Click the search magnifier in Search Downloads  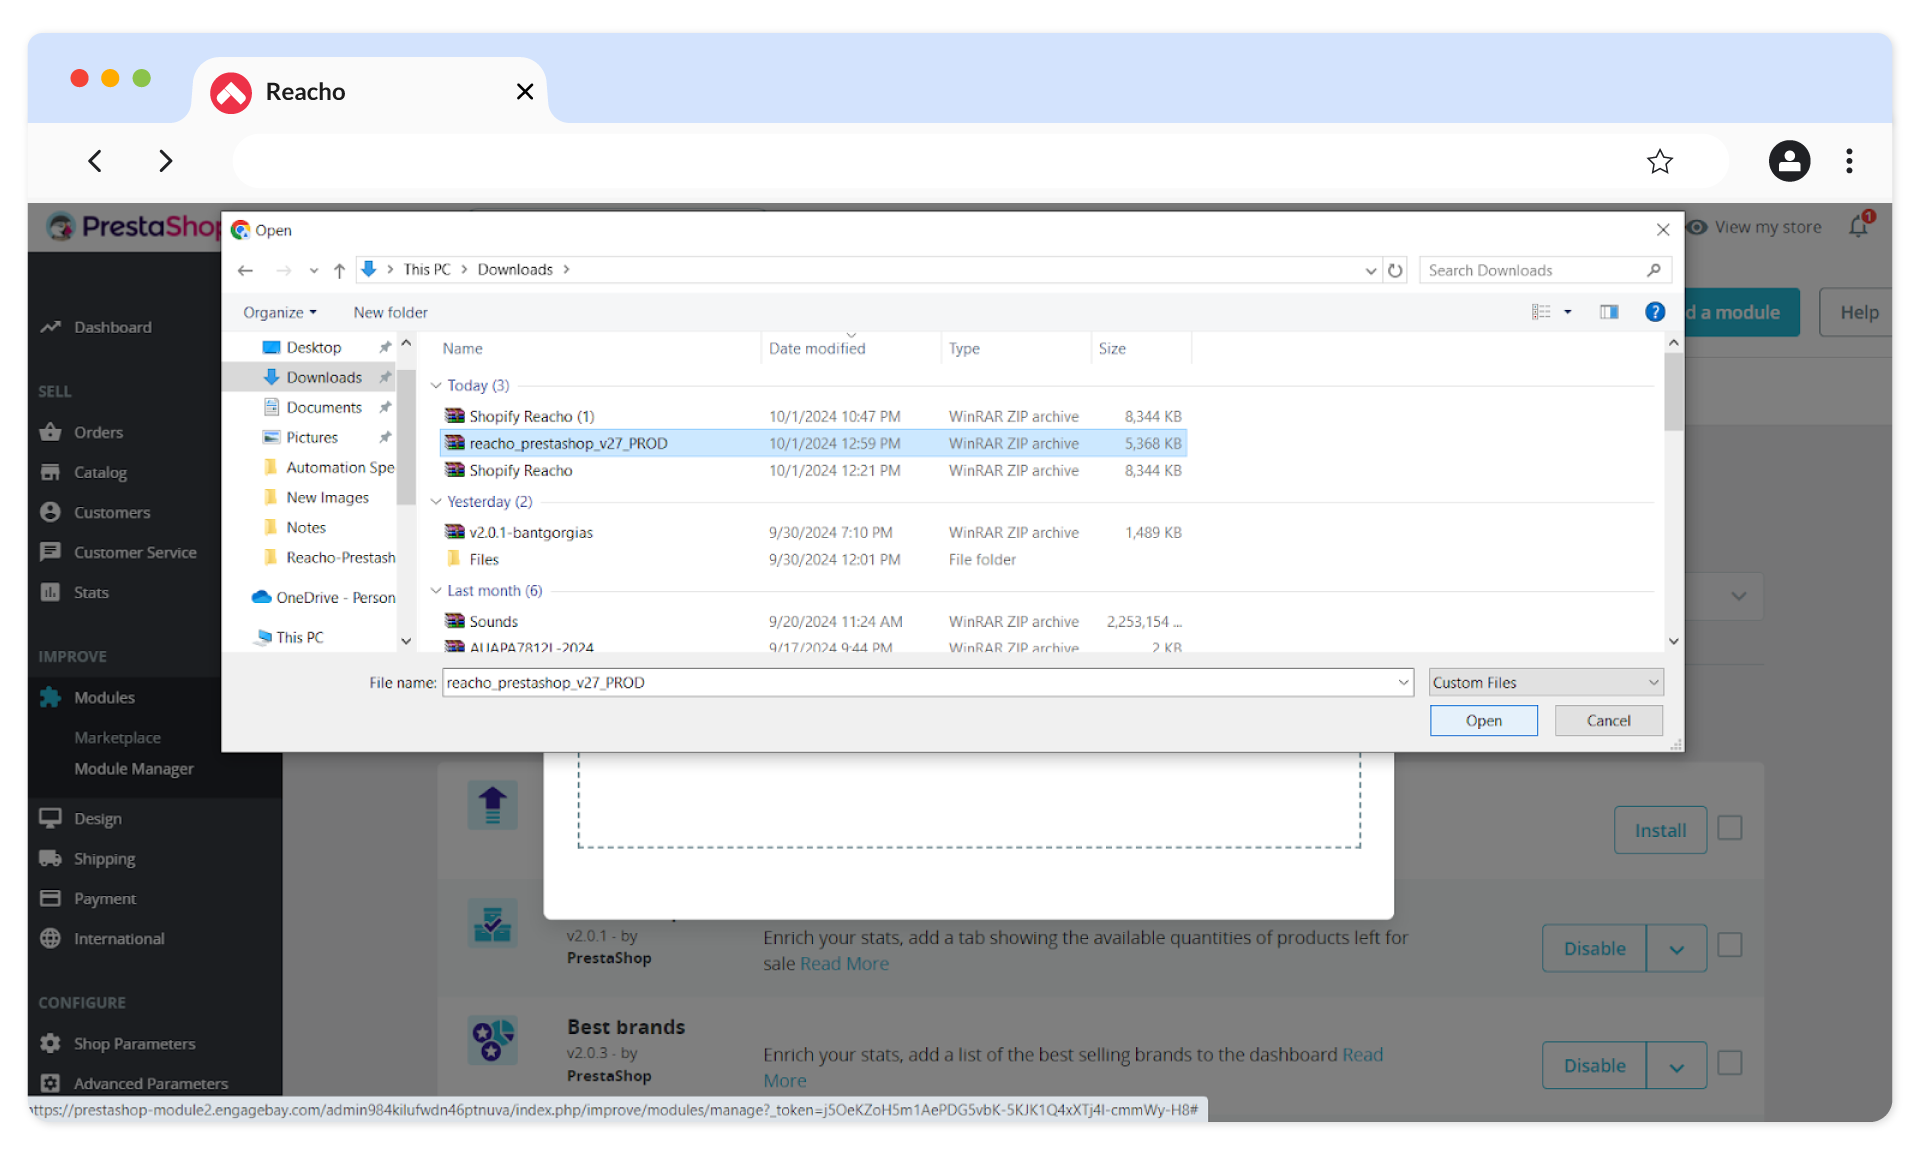coord(1654,270)
